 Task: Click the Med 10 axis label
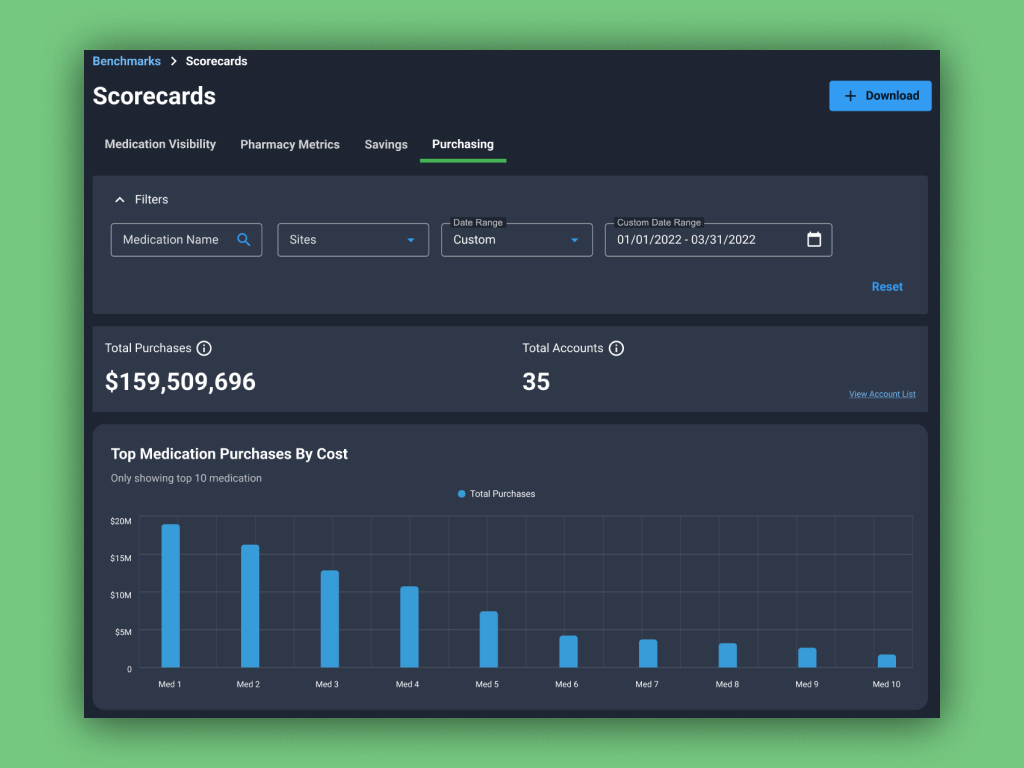tap(886, 684)
